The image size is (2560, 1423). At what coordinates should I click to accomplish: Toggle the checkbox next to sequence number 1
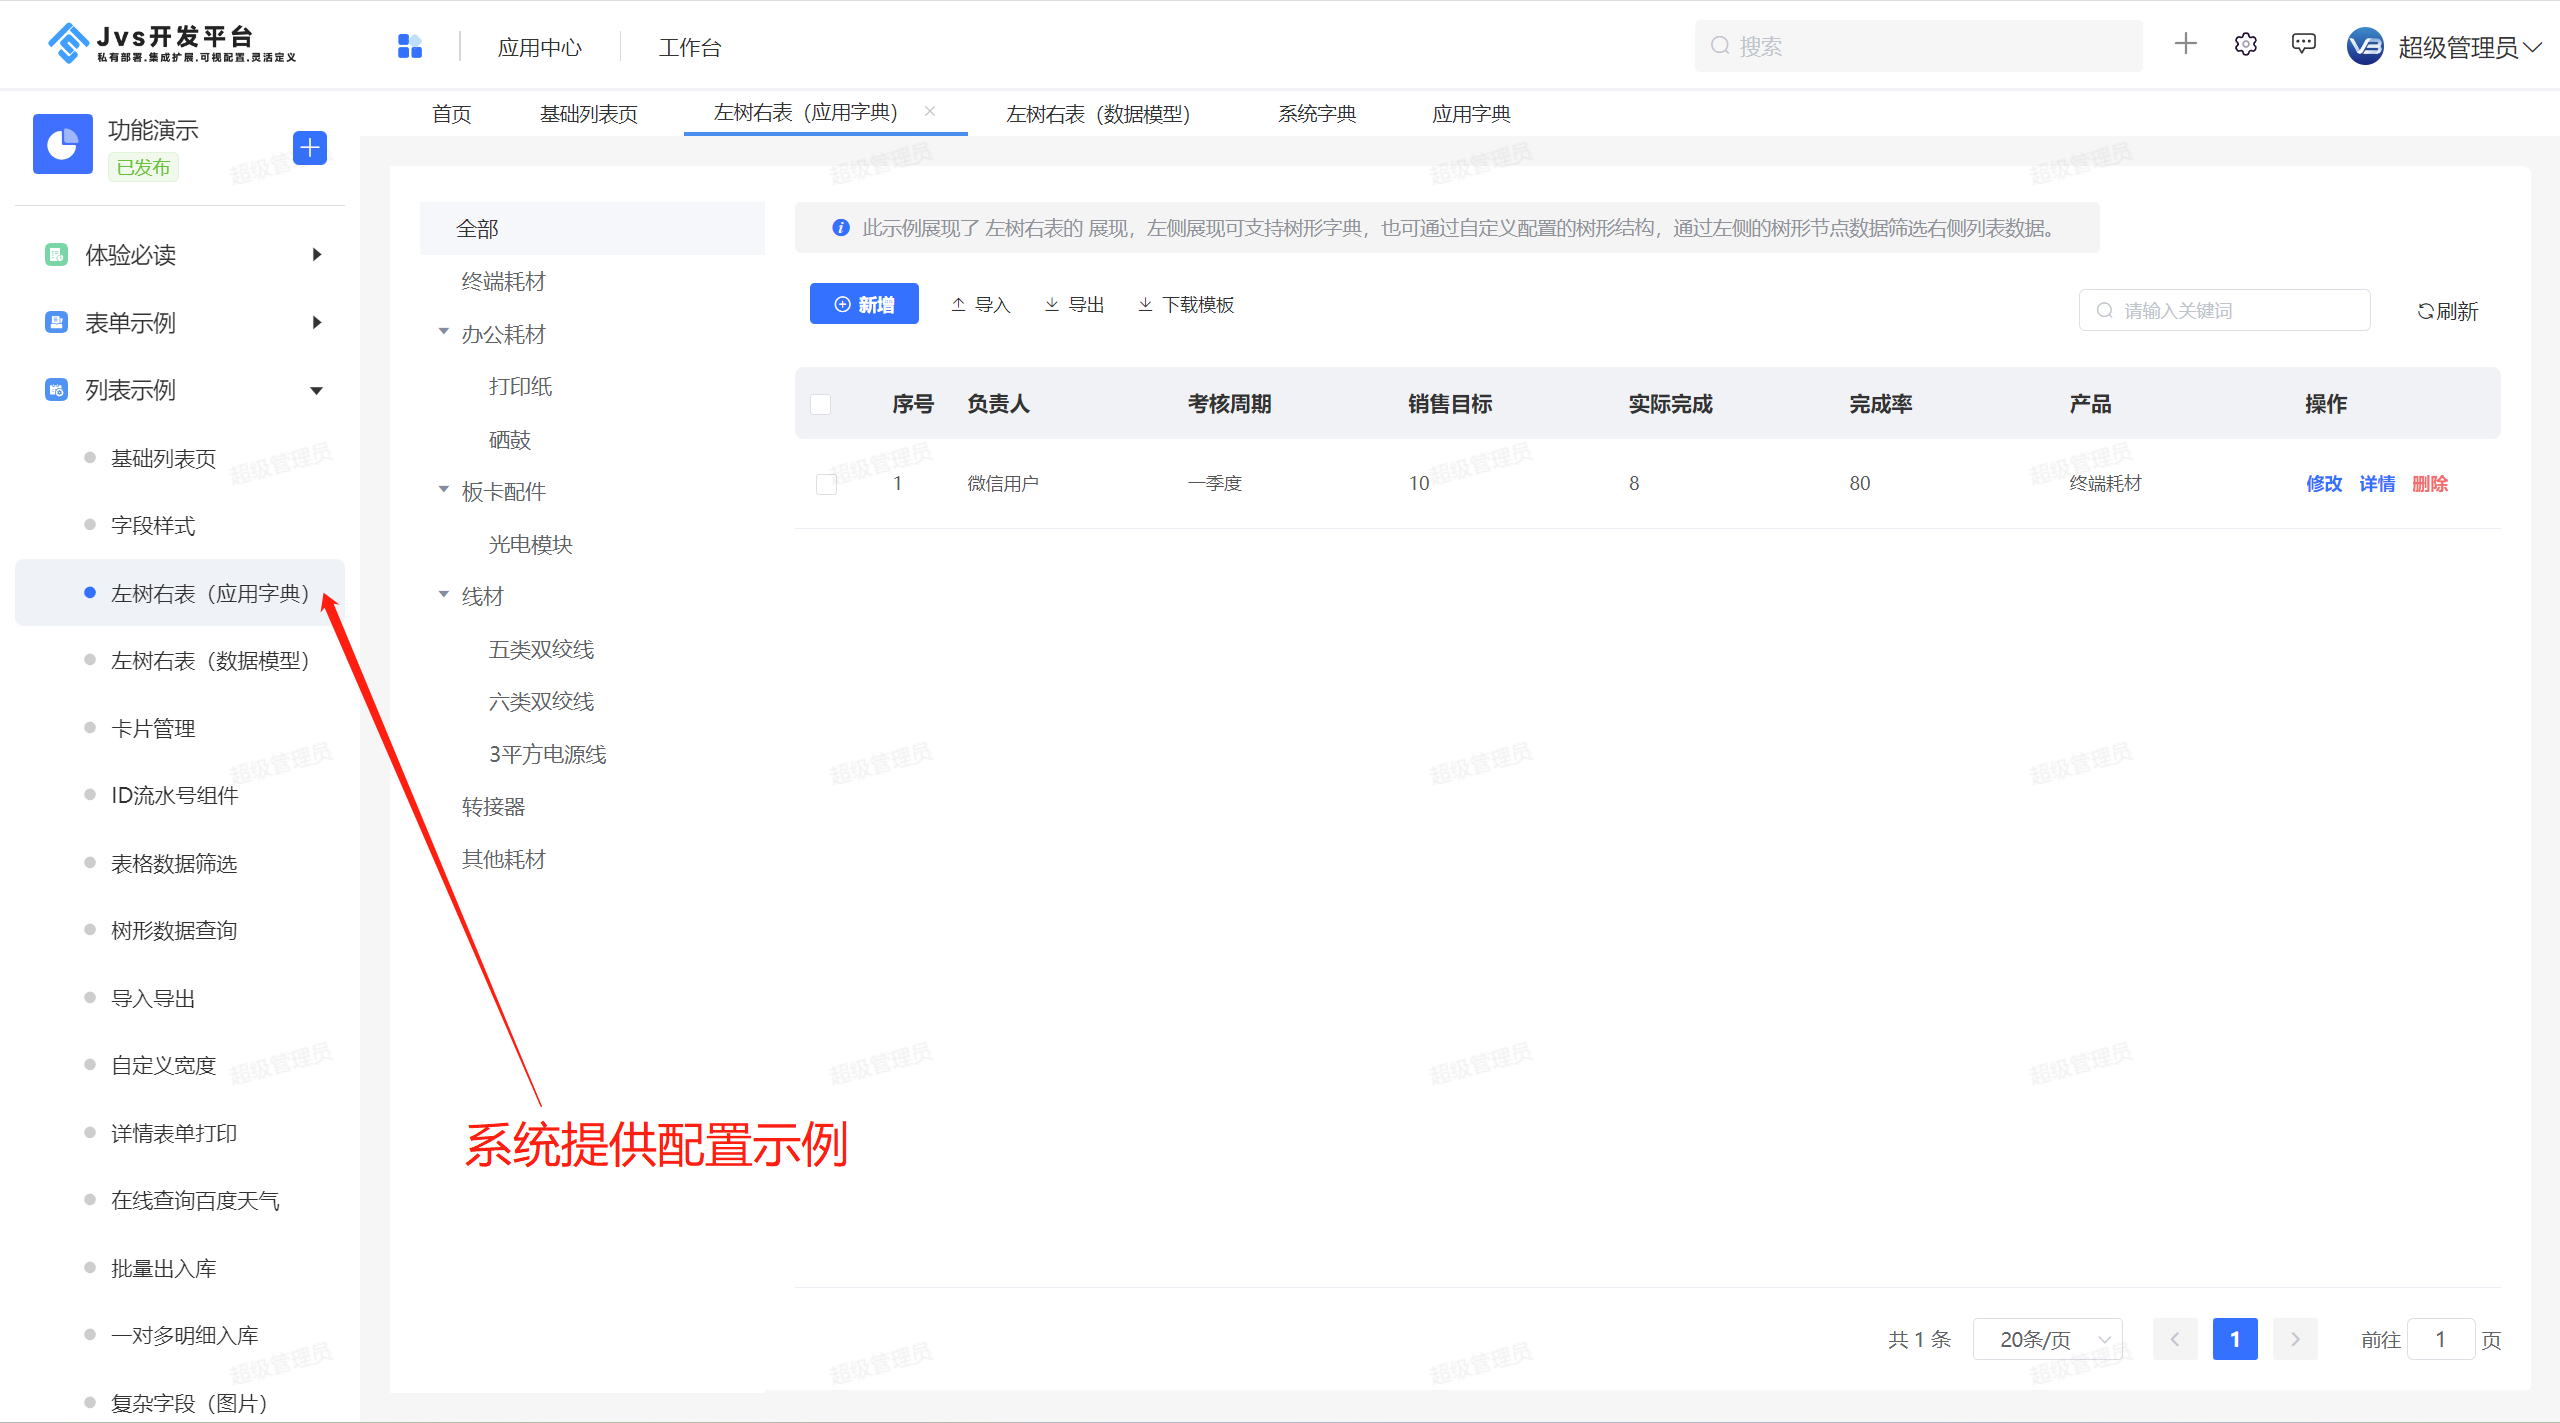tap(825, 484)
